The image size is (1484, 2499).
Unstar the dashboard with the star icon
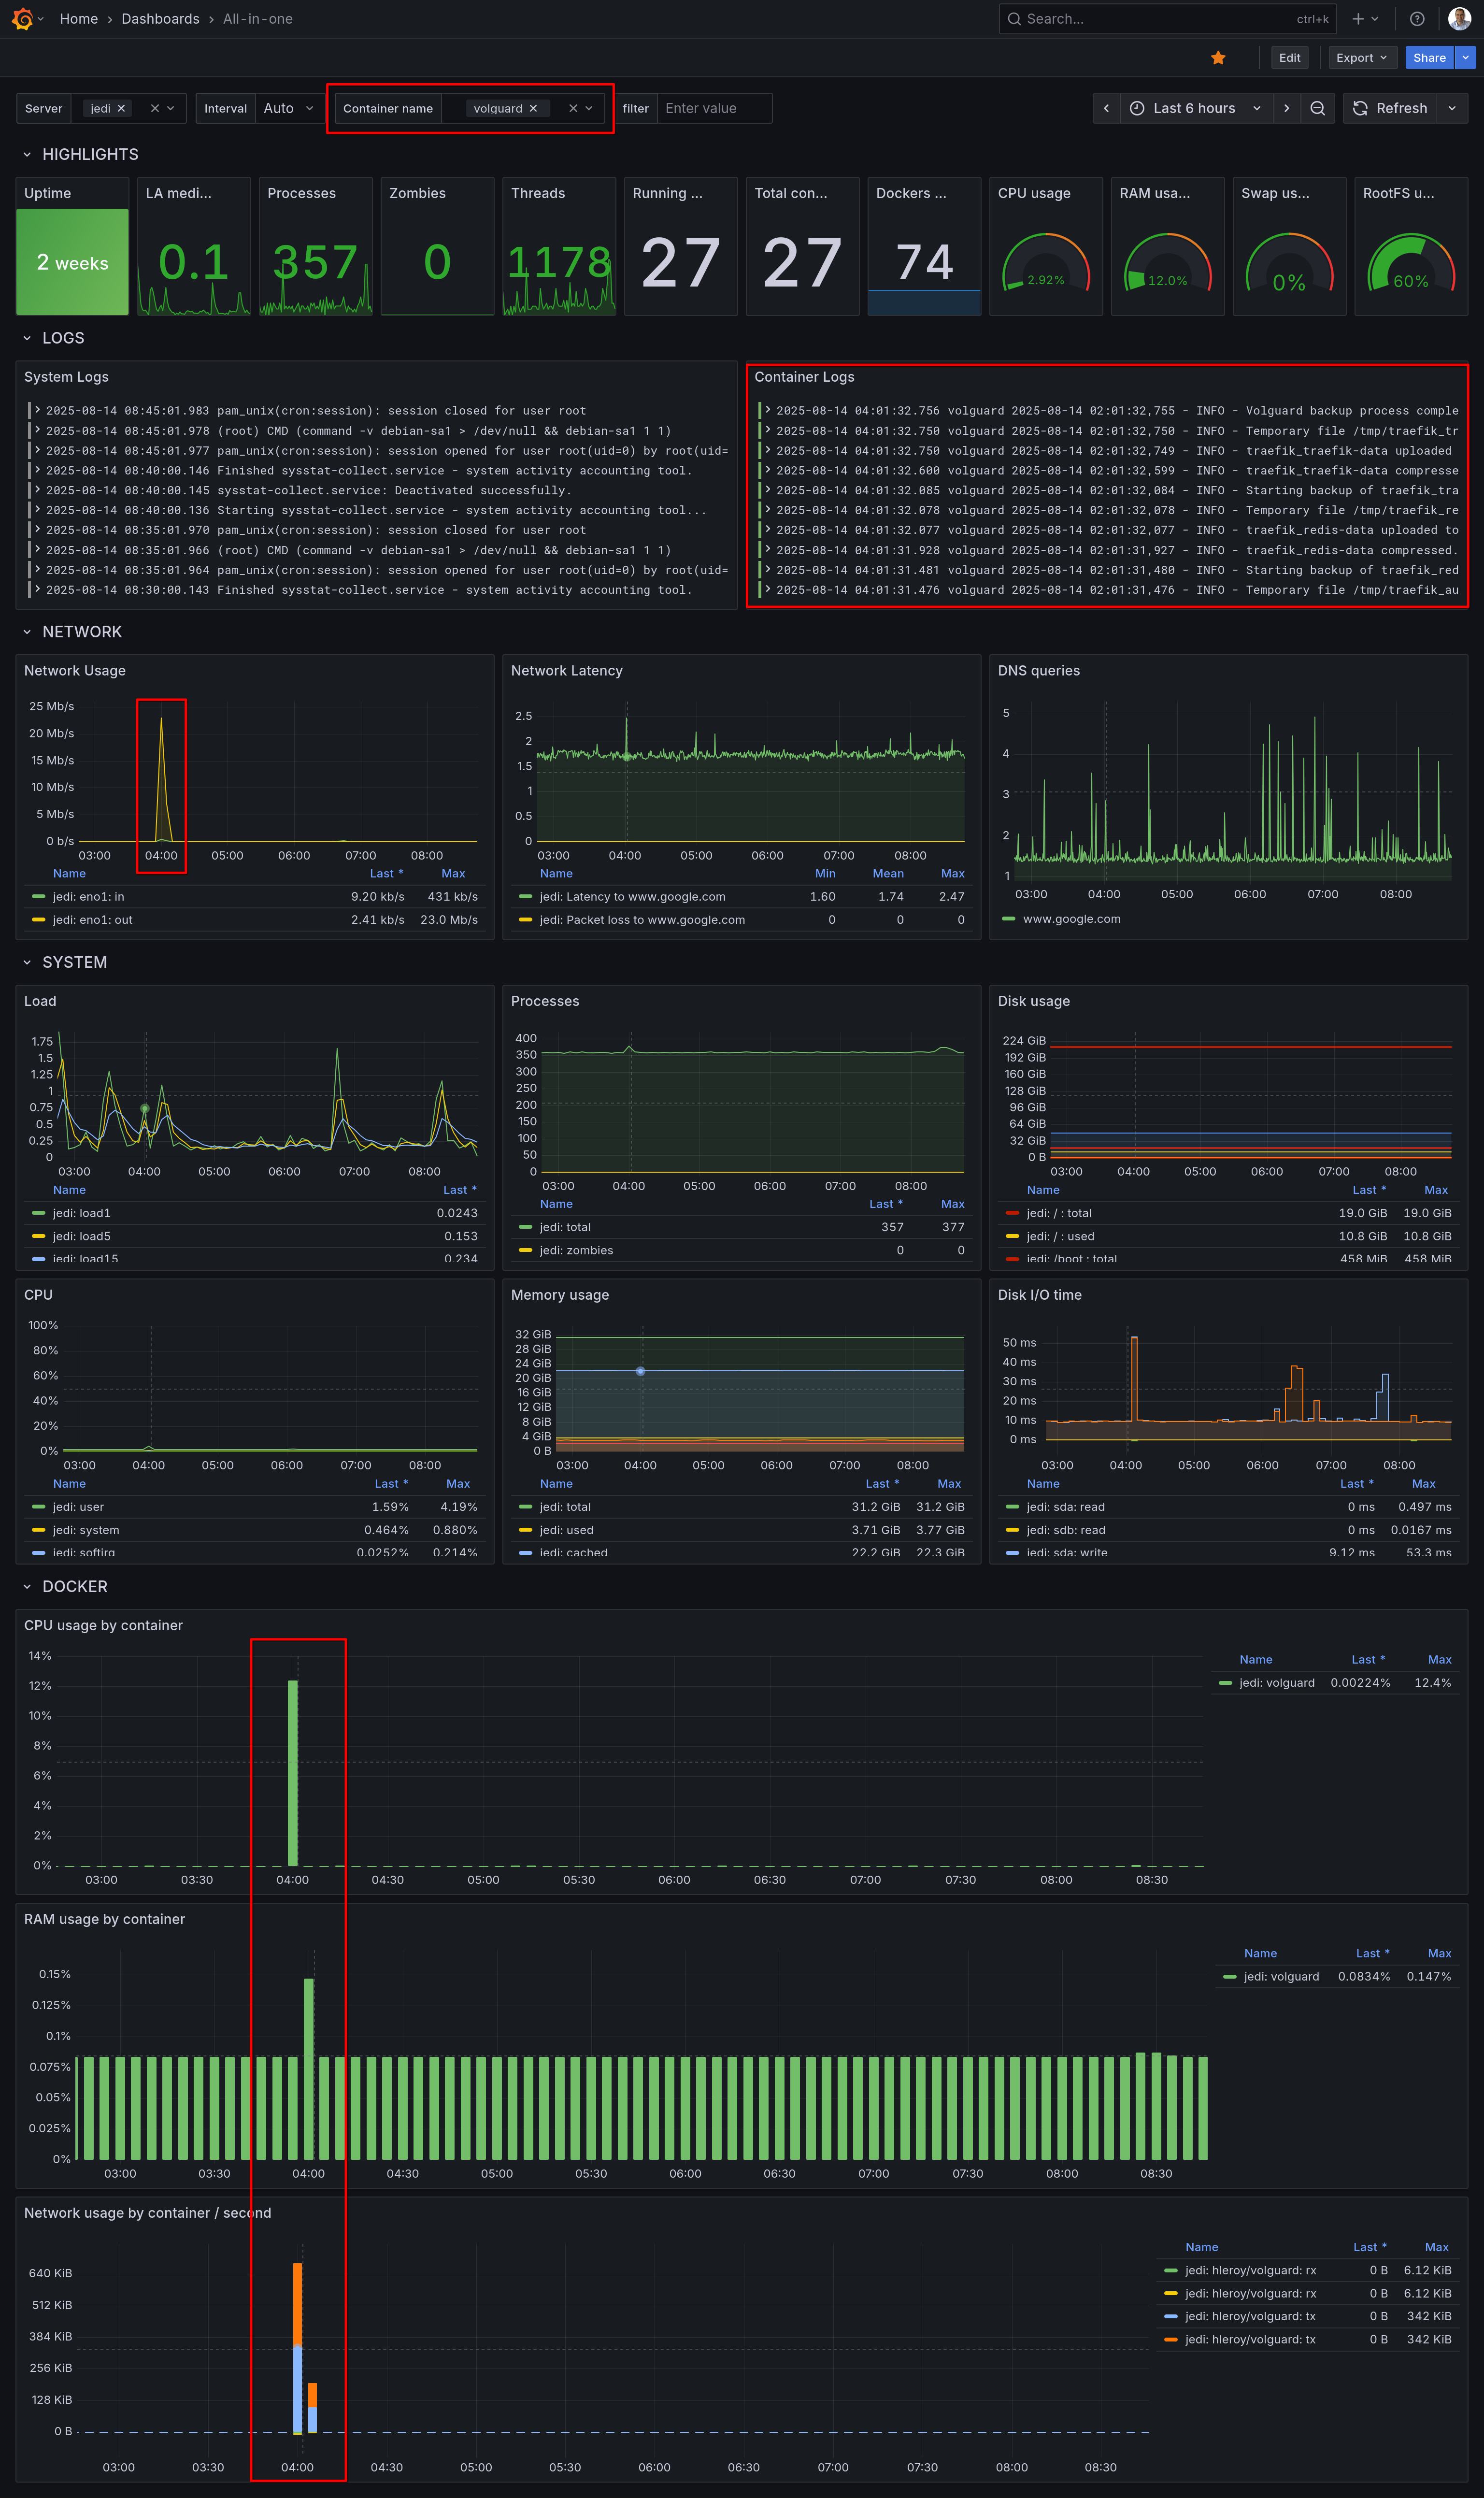pos(1217,58)
